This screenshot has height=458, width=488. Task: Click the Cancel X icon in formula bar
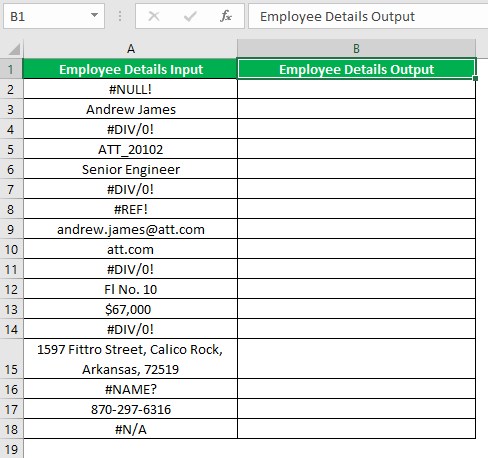154,16
